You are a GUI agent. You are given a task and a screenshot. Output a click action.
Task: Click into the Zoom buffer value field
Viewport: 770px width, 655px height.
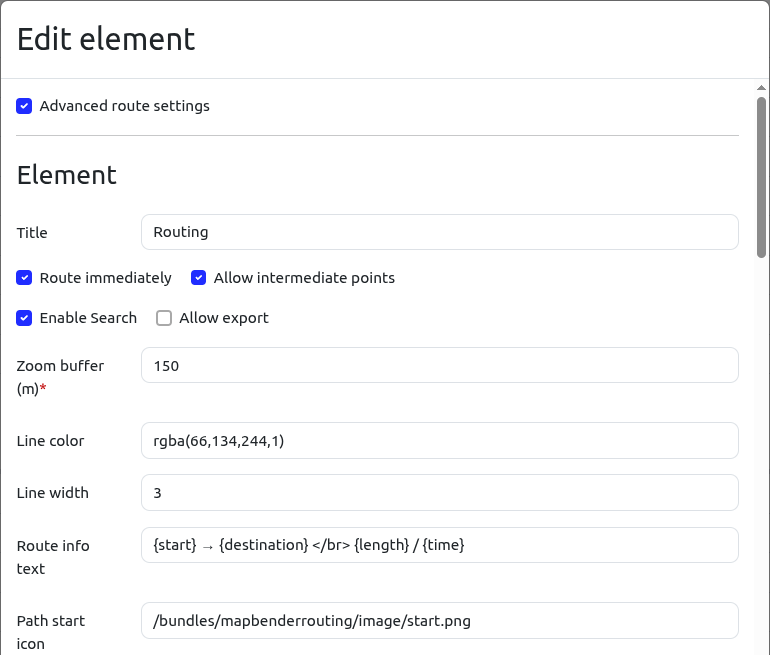click(x=439, y=365)
